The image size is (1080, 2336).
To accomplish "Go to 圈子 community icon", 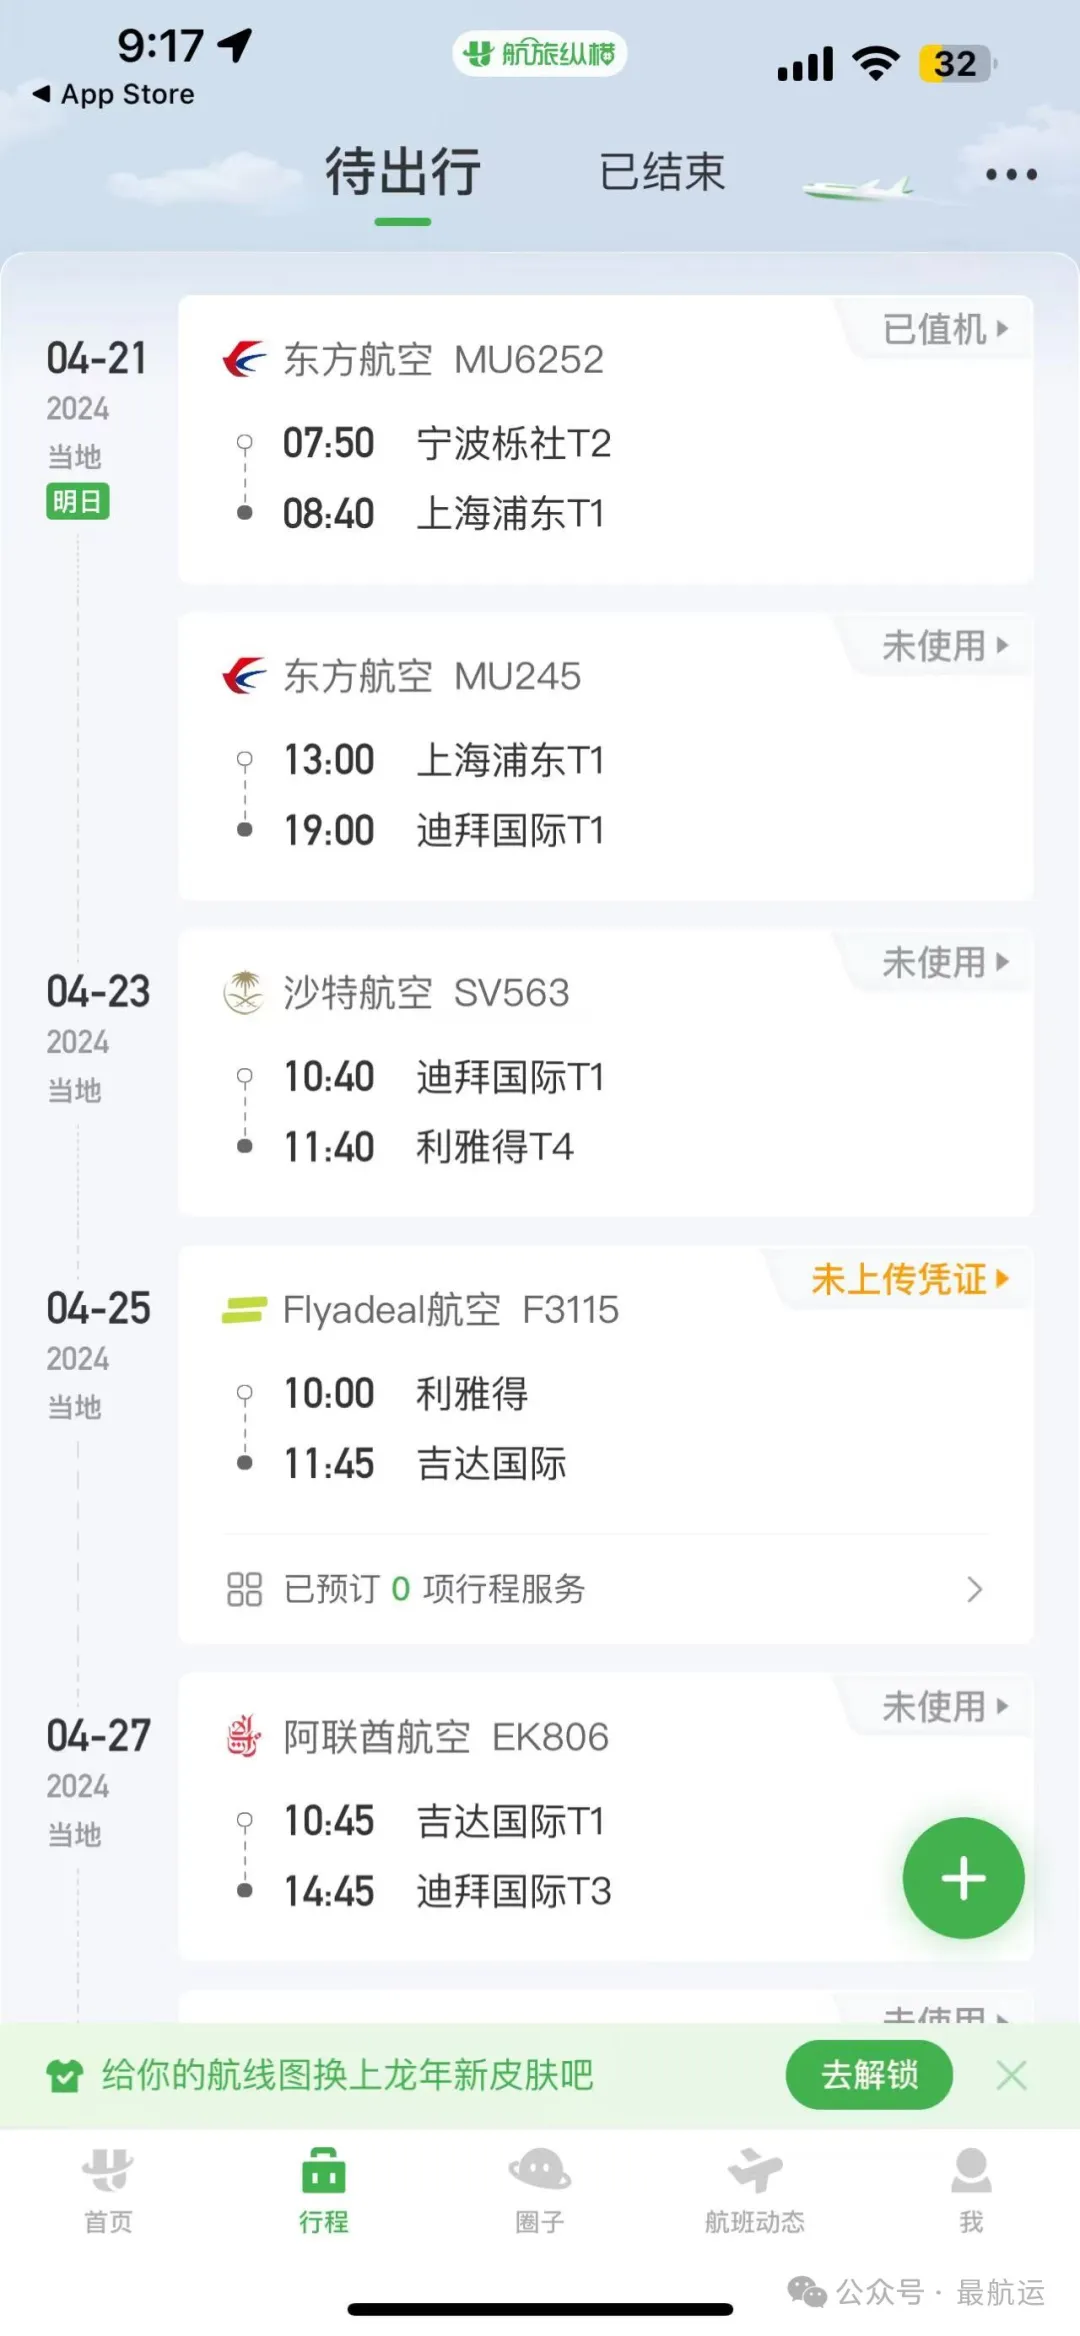I will point(540,2169).
